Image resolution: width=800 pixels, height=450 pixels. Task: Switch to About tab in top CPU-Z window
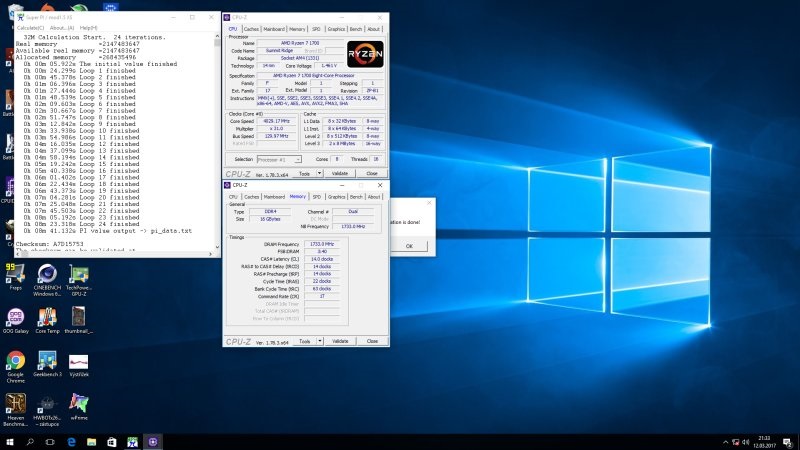(373, 29)
